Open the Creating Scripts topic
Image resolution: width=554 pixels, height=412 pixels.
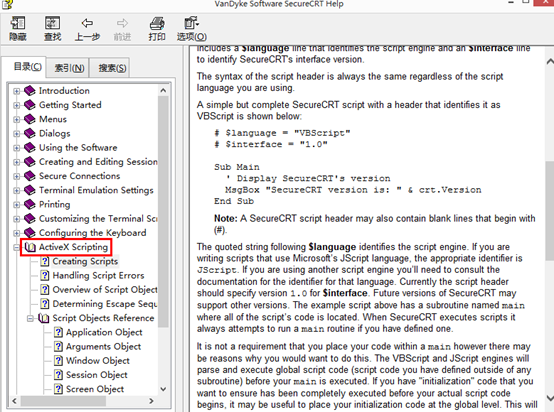tap(85, 261)
